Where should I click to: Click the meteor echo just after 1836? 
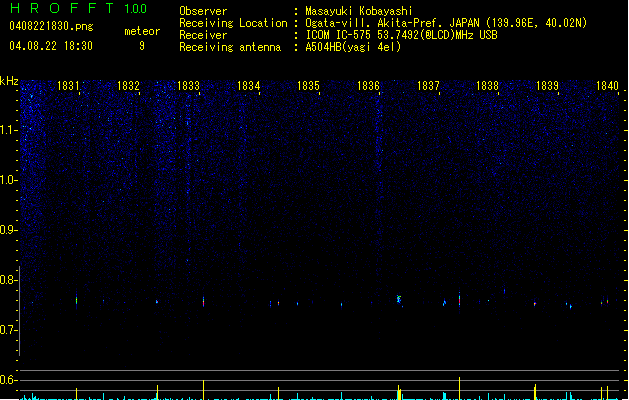coord(399,299)
